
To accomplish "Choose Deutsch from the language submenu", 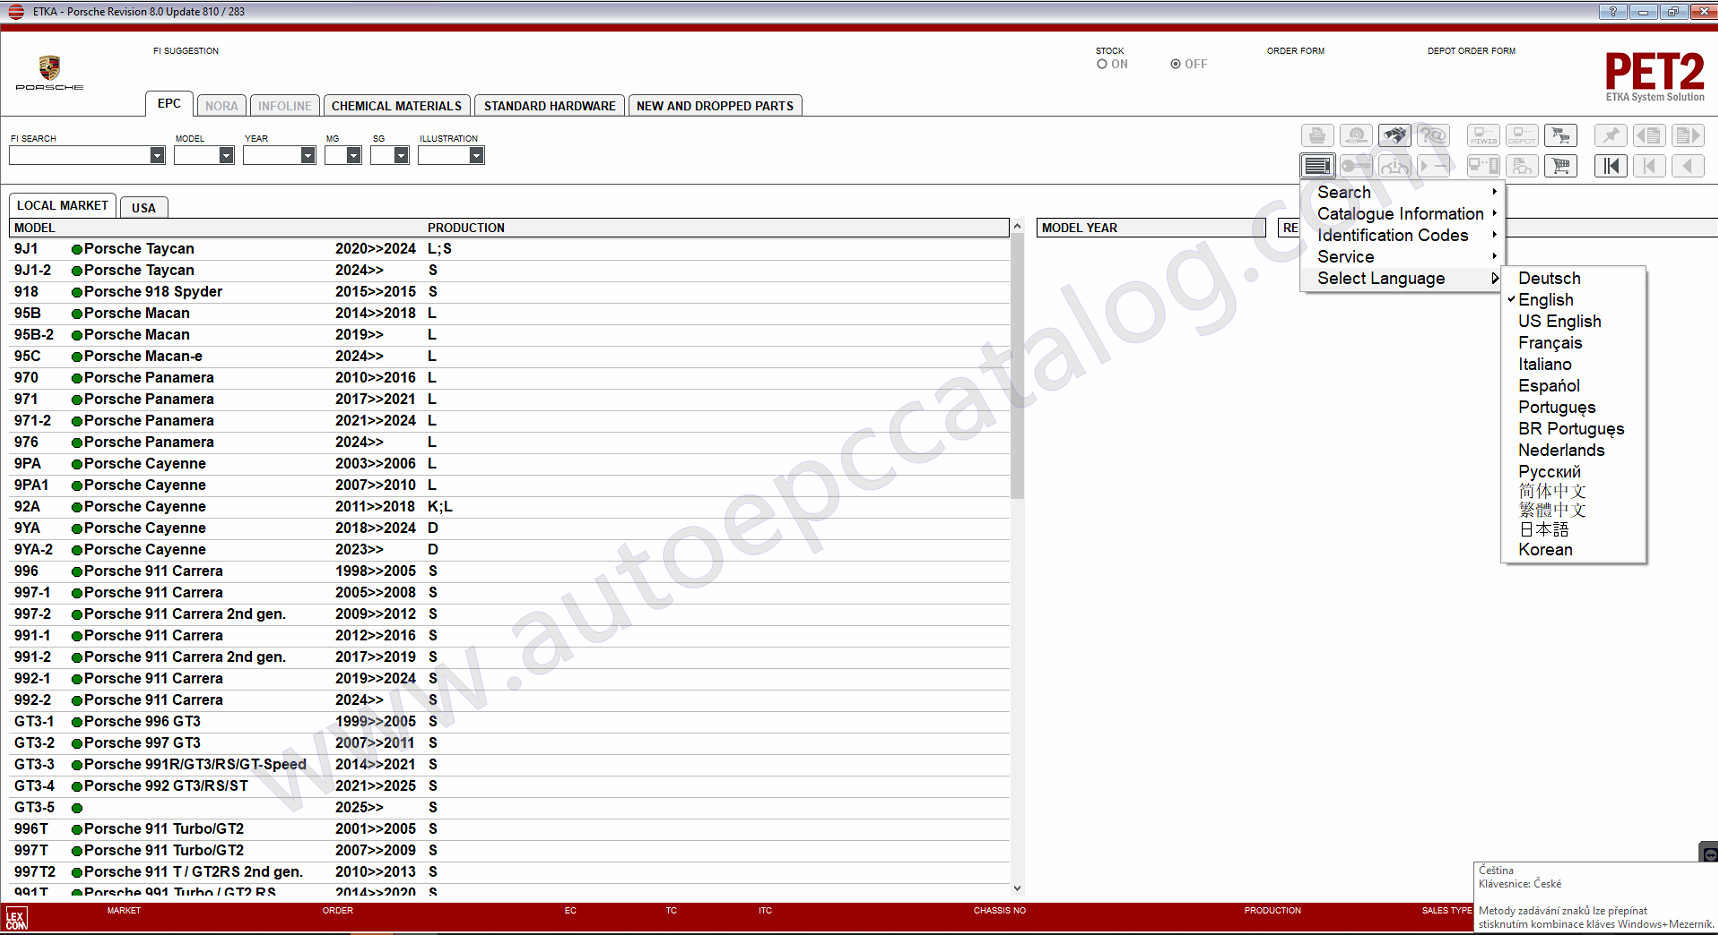I will tap(1549, 278).
